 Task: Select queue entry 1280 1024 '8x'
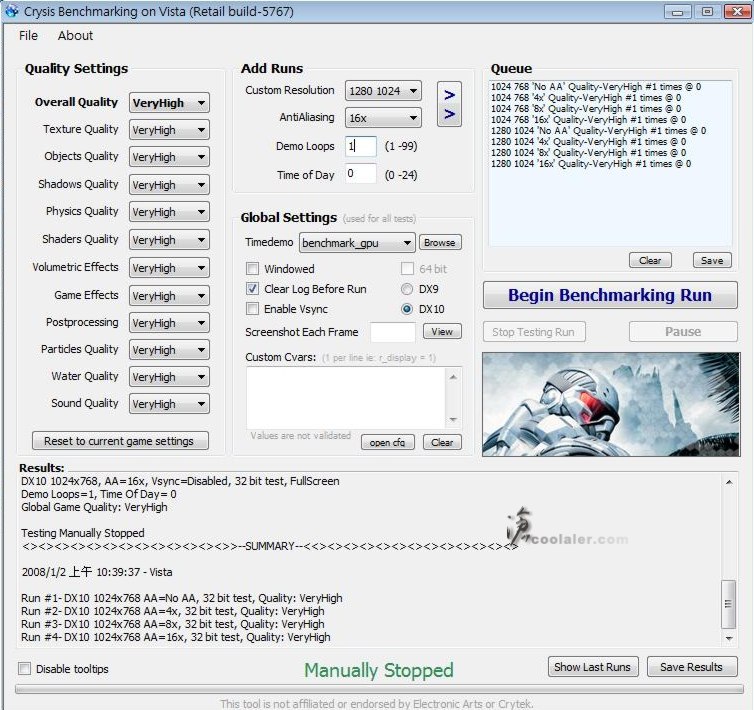coord(589,153)
